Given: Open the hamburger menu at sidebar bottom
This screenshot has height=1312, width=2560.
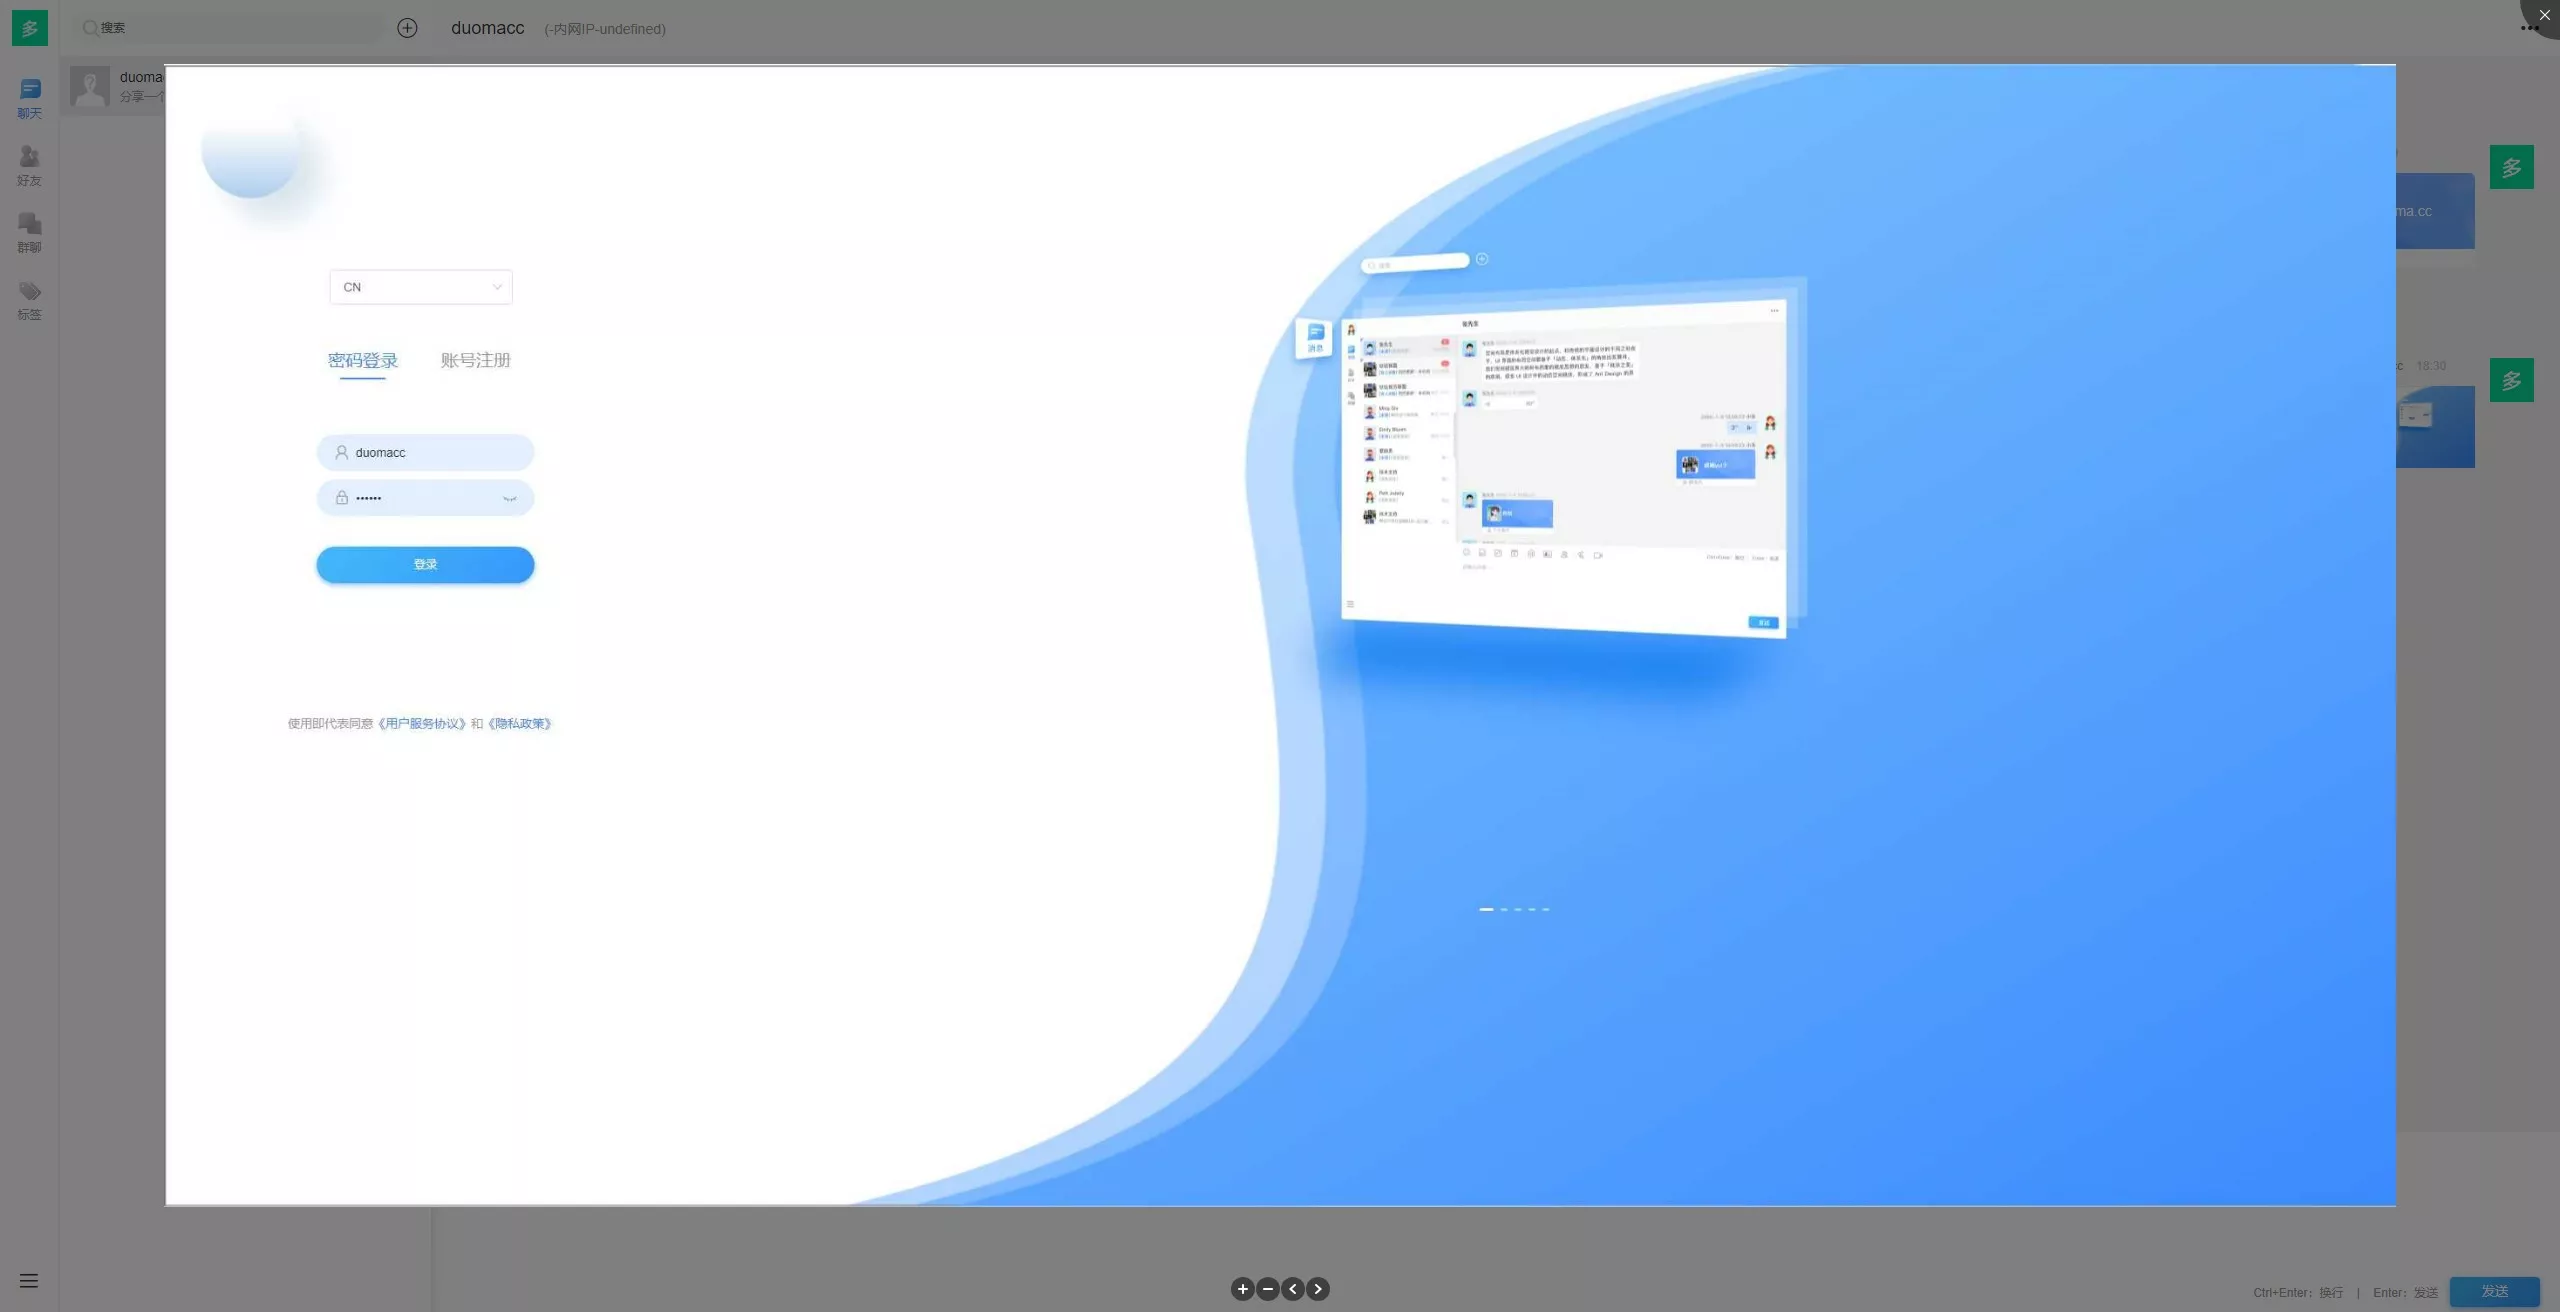Looking at the screenshot, I should 29,1281.
